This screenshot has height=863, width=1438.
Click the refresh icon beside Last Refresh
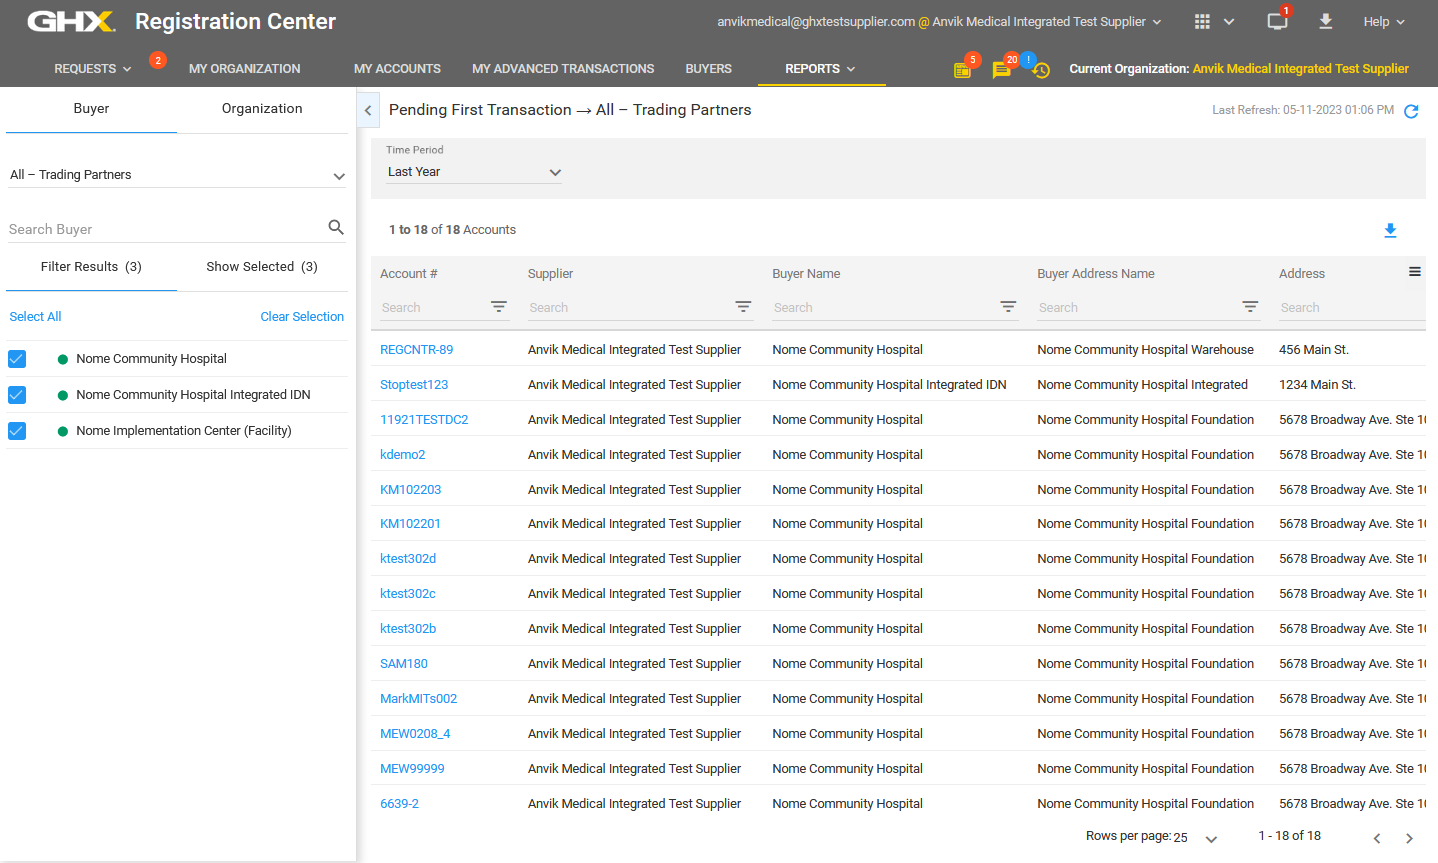click(x=1411, y=111)
